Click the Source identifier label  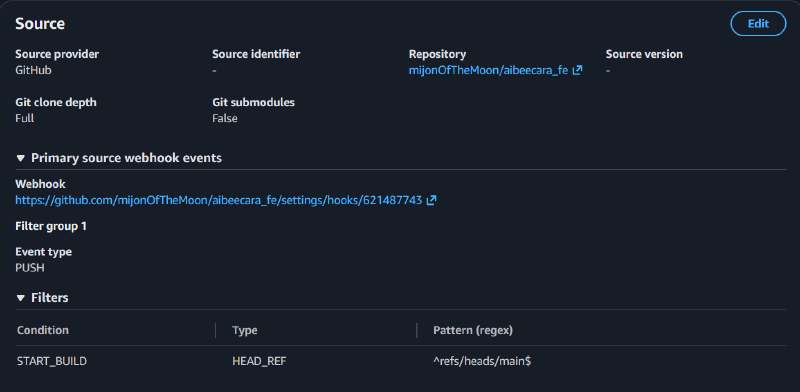point(256,54)
